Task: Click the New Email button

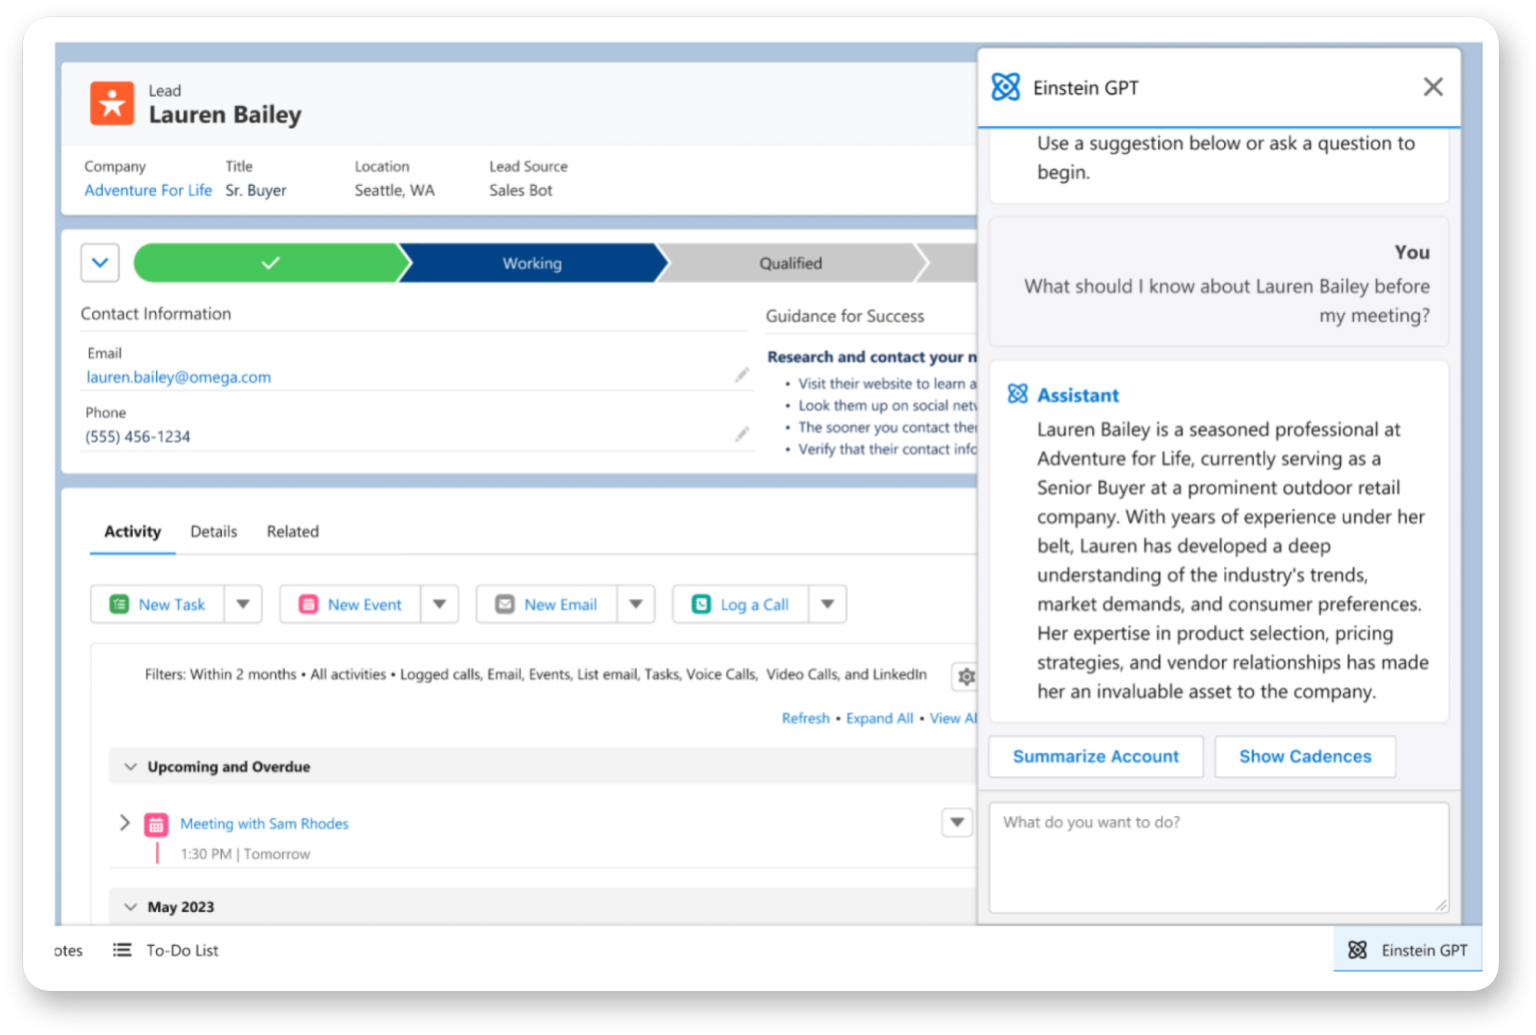Action: [546, 604]
